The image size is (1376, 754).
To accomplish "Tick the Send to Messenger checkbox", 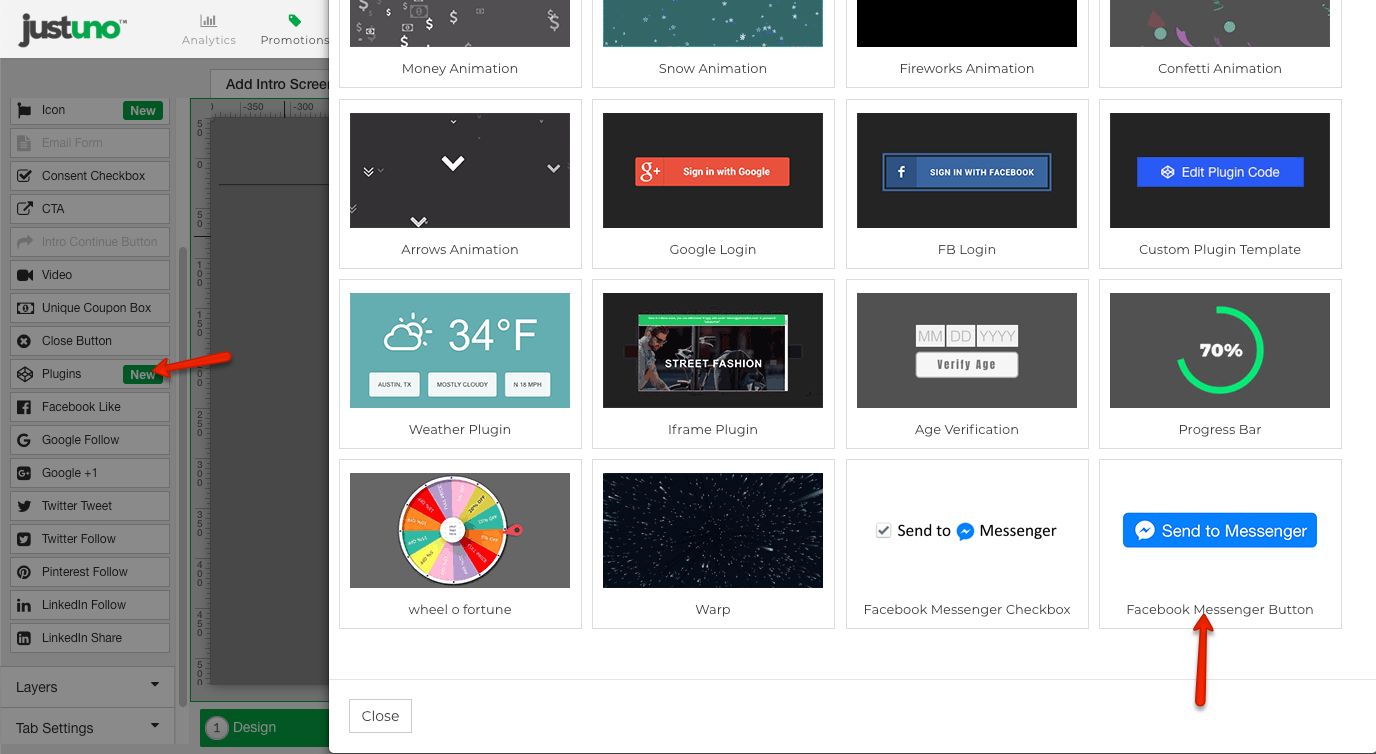I will coord(883,531).
